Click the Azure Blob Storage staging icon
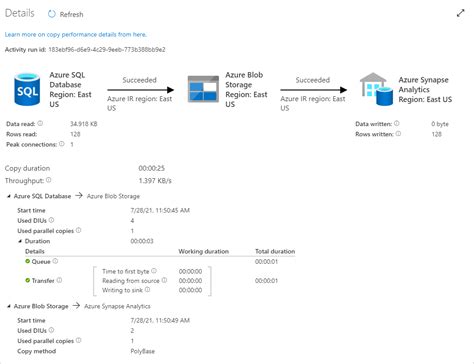This screenshot has height=364, width=474. 203,89
